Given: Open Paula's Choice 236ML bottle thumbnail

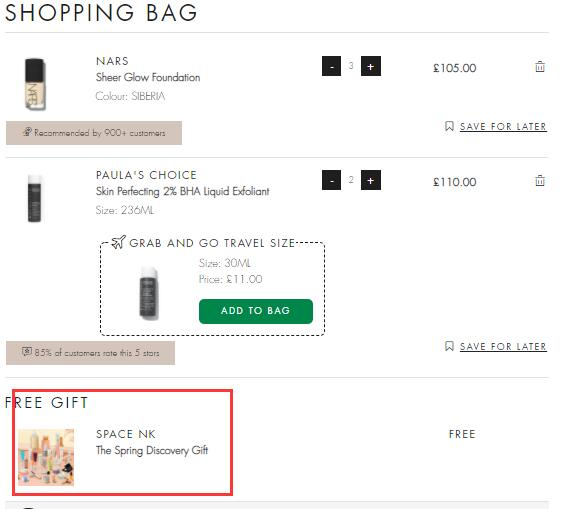Looking at the screenshot, I should tap(34, 199).
